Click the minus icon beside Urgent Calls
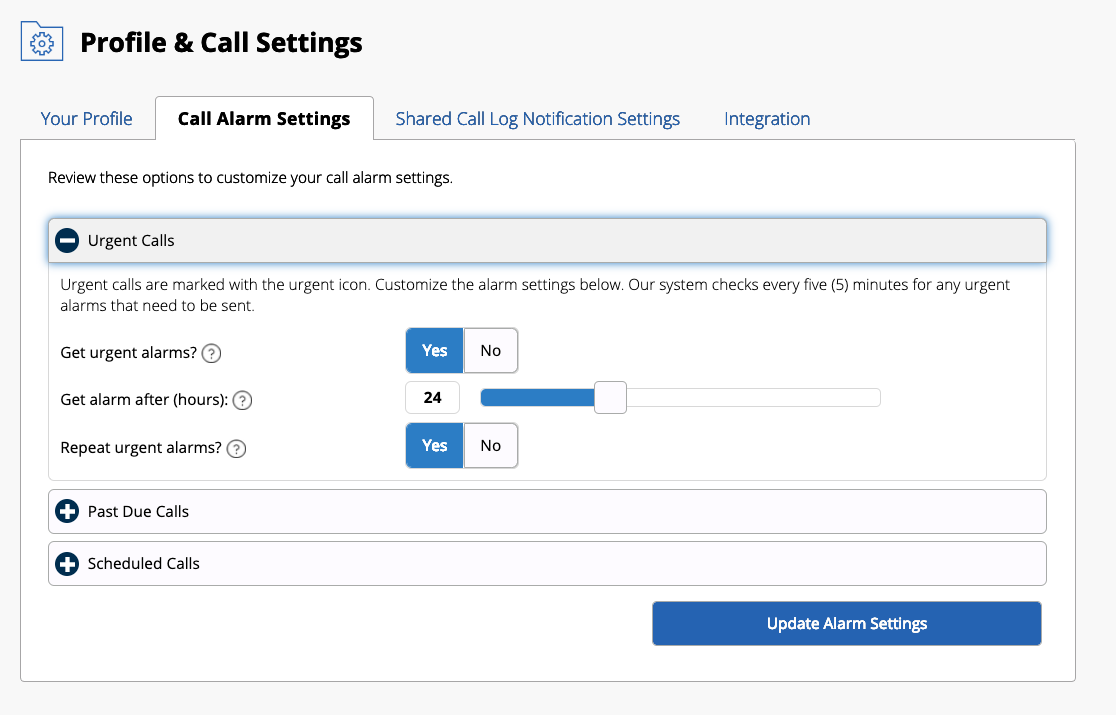The image size is (1116, 715). pyautogui.click(x=68, y=241)
